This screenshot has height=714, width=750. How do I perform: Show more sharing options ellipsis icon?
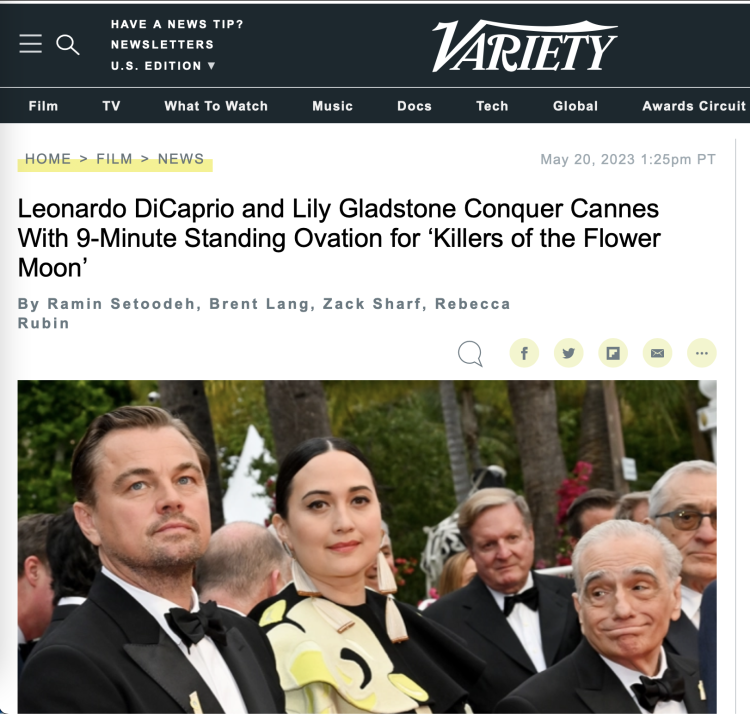702,353
